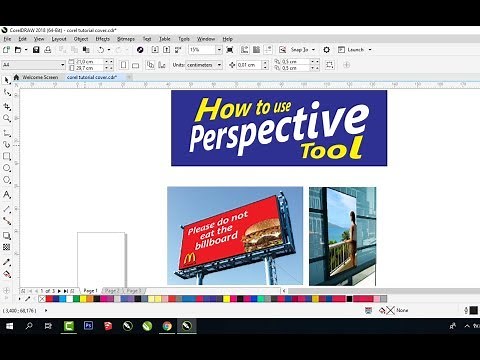Apply layout to all pages
Viewport: 480px width, 360px height.
150,65
